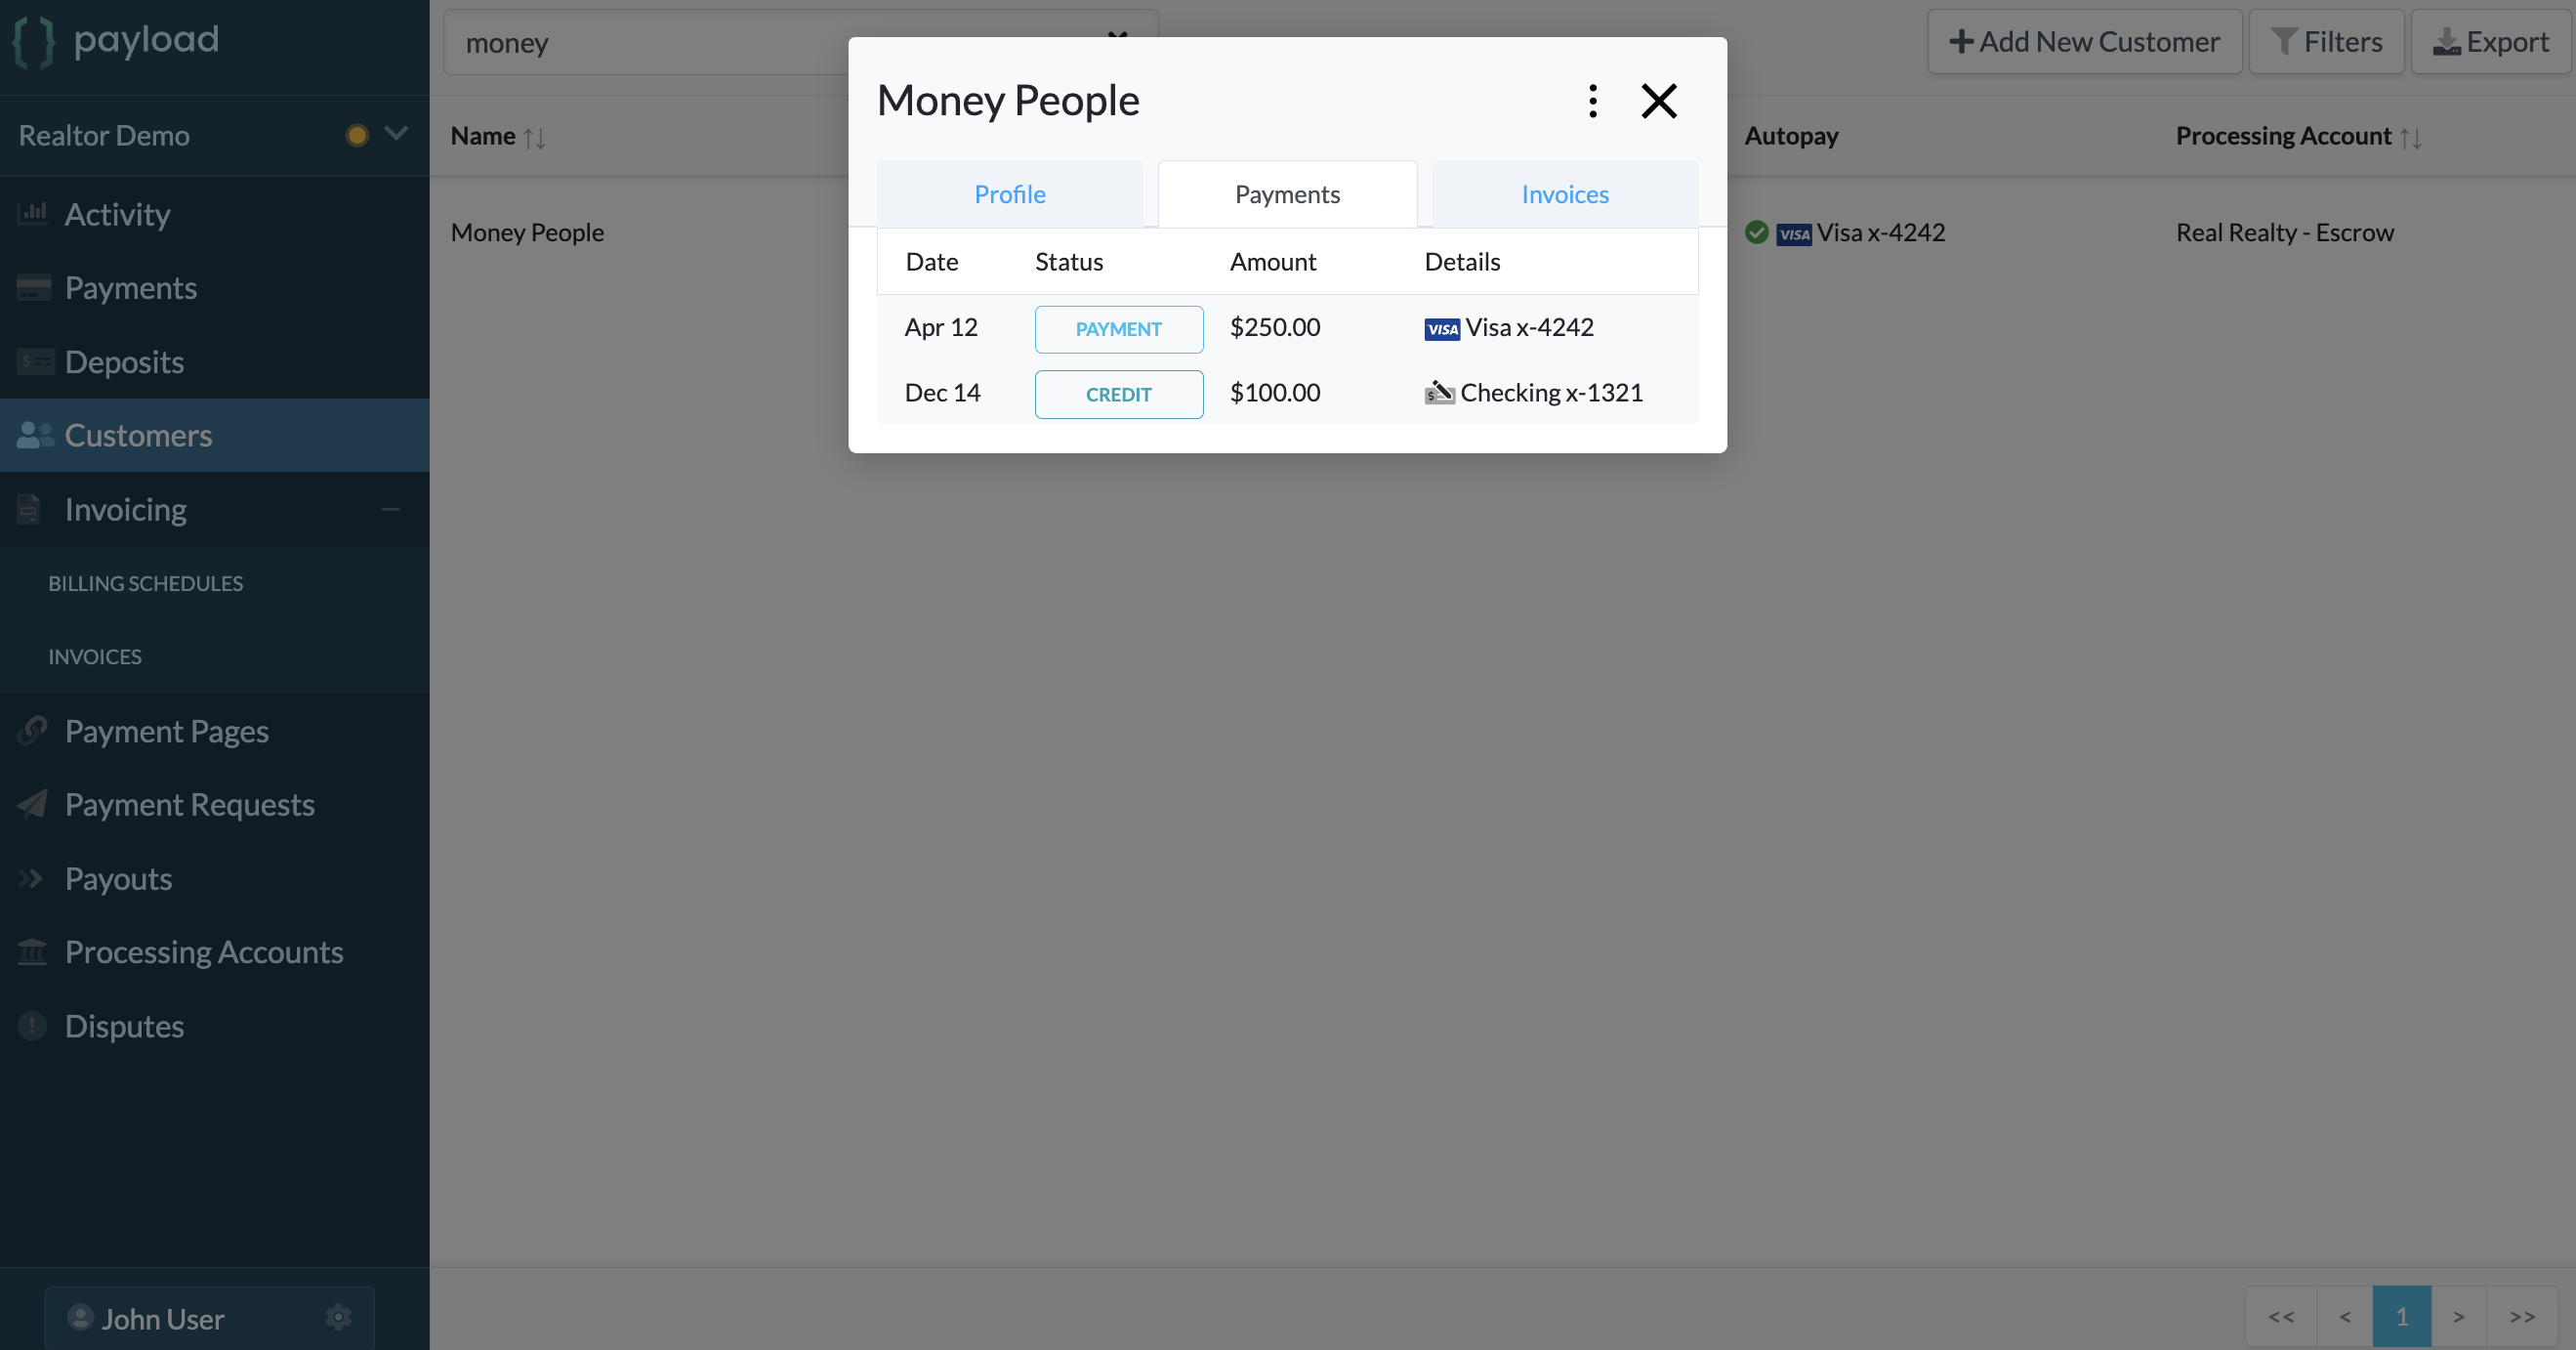Open Processing Accounts bank icon
2576x1350 pixels.
click(x=33, y=952)
